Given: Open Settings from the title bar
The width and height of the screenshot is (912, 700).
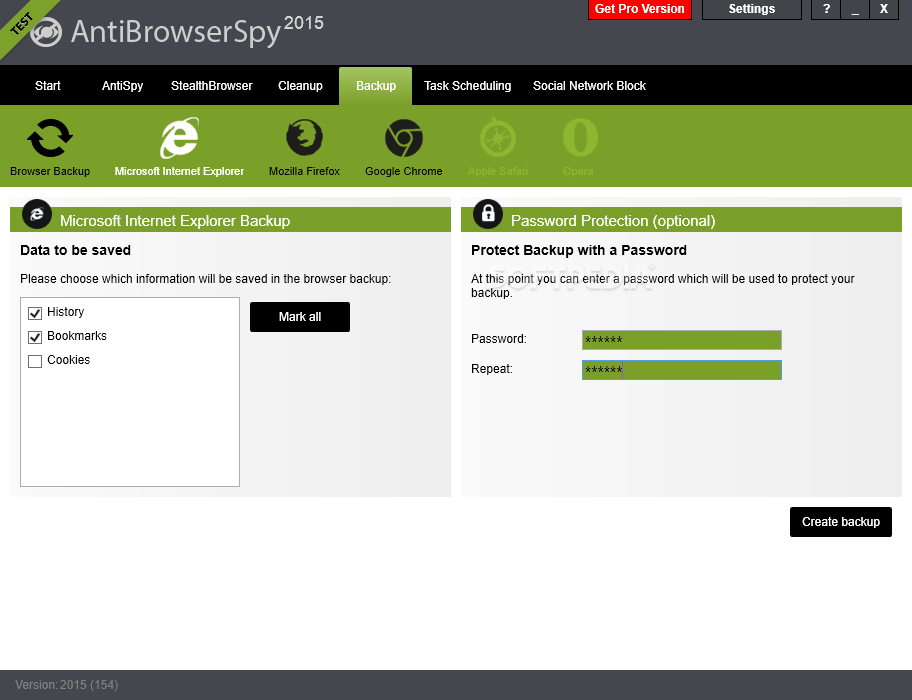Looking at the screenshot, I should [x=751, y=9].
